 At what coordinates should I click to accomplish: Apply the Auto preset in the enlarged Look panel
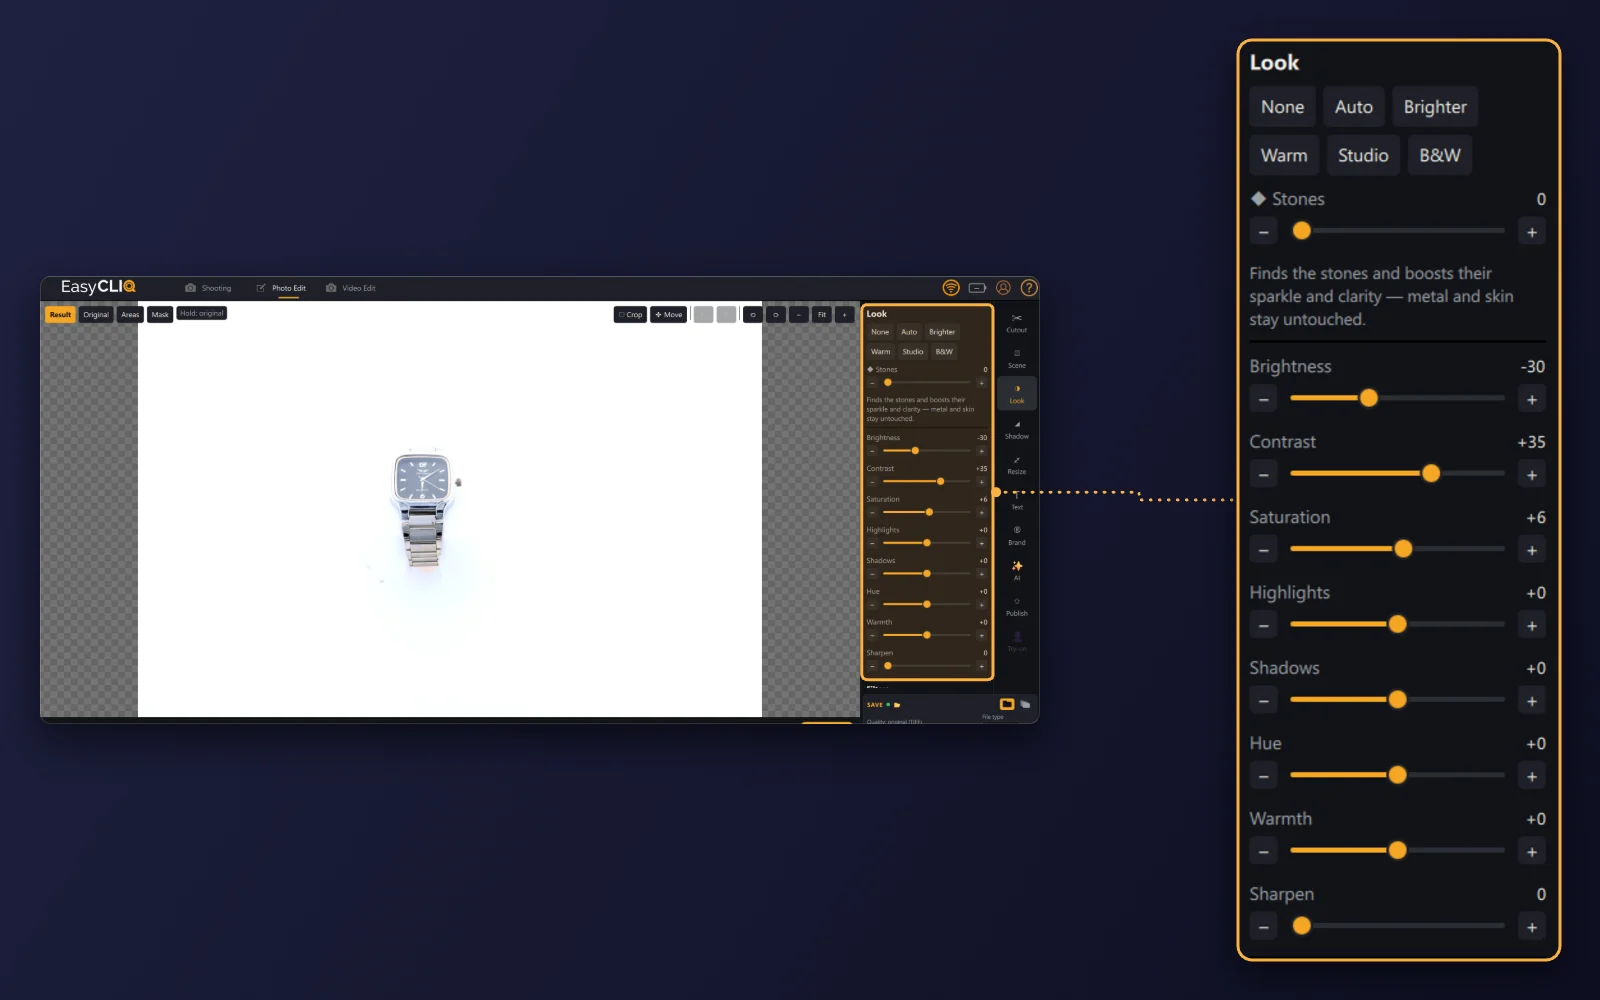click(1354, 107)
